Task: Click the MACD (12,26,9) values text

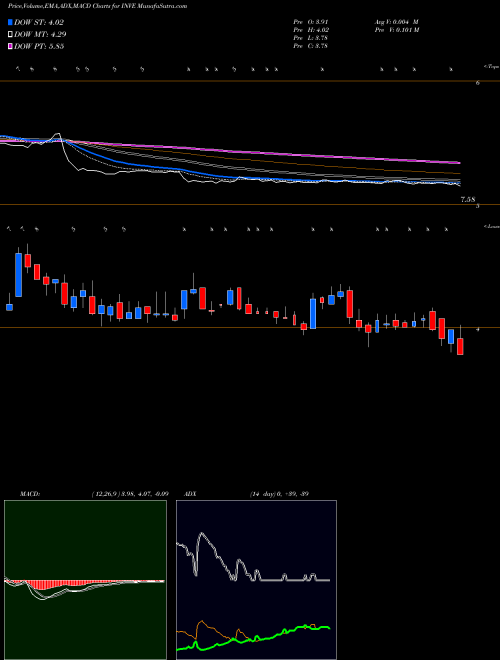Action: (x=130, y=493)
